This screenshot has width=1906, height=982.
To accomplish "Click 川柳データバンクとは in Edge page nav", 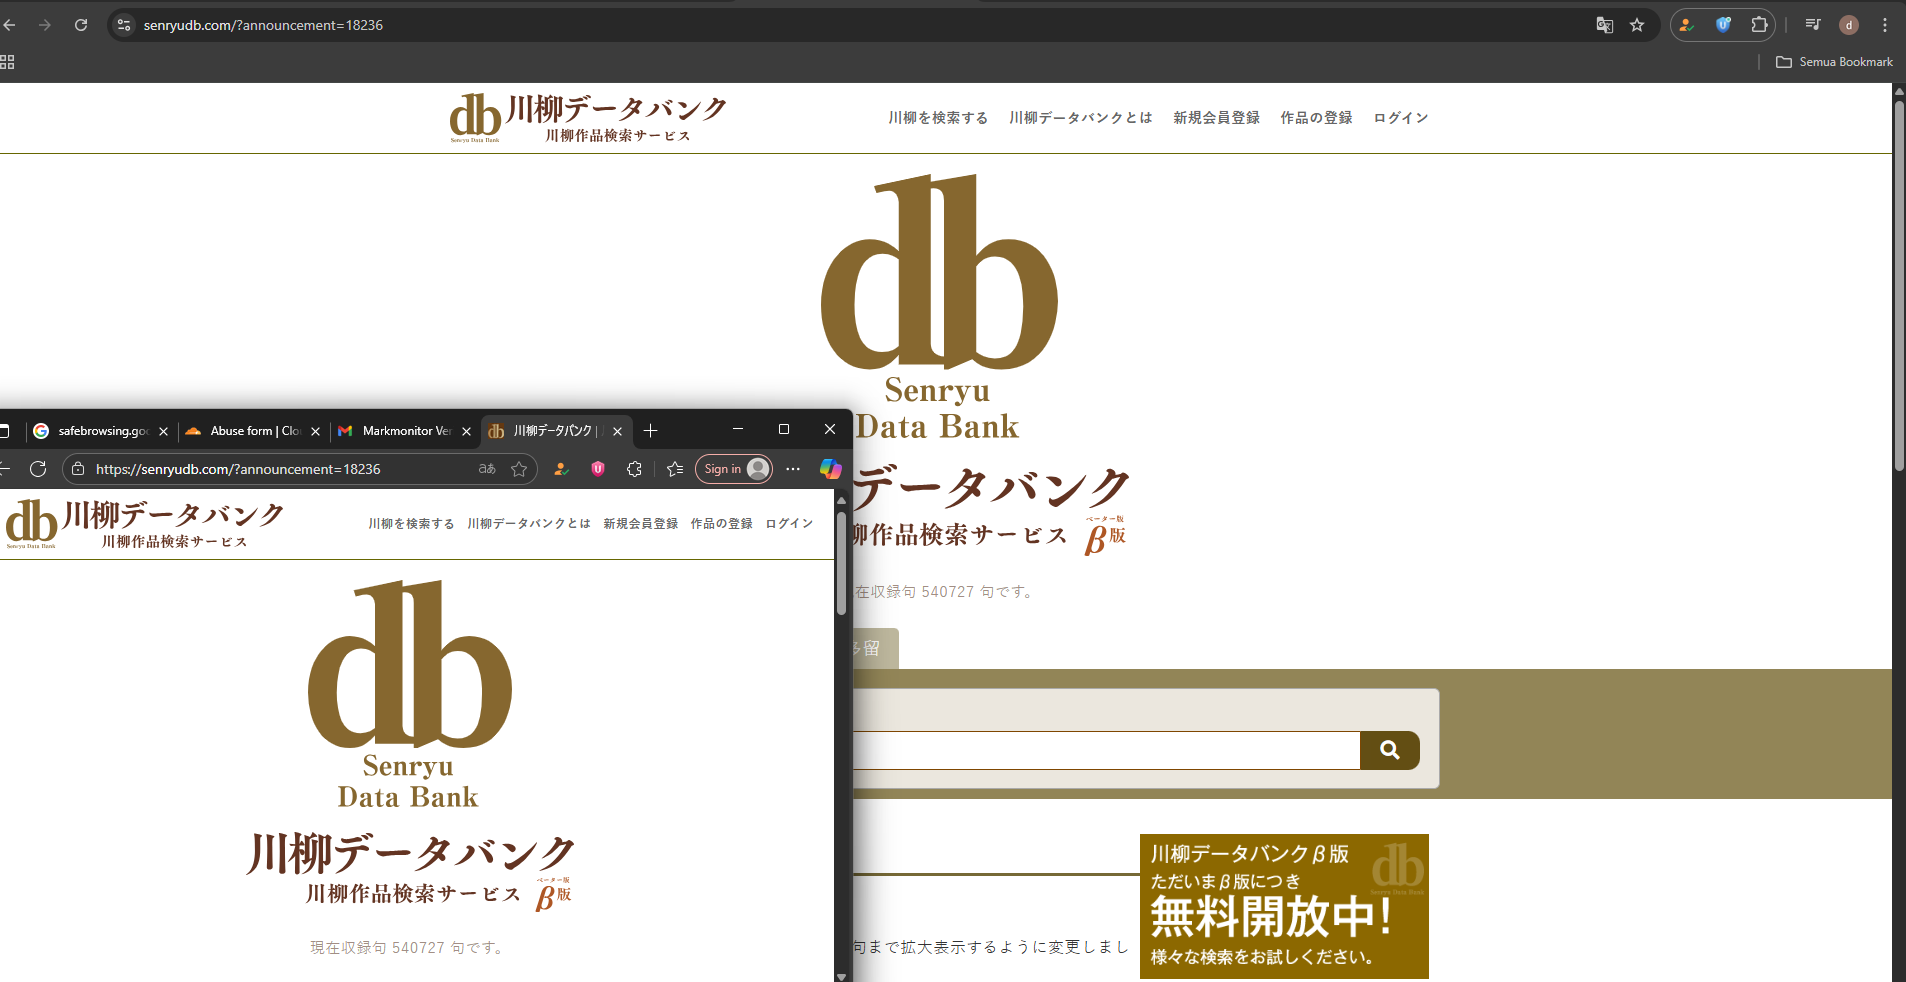I will pos(529,524).
